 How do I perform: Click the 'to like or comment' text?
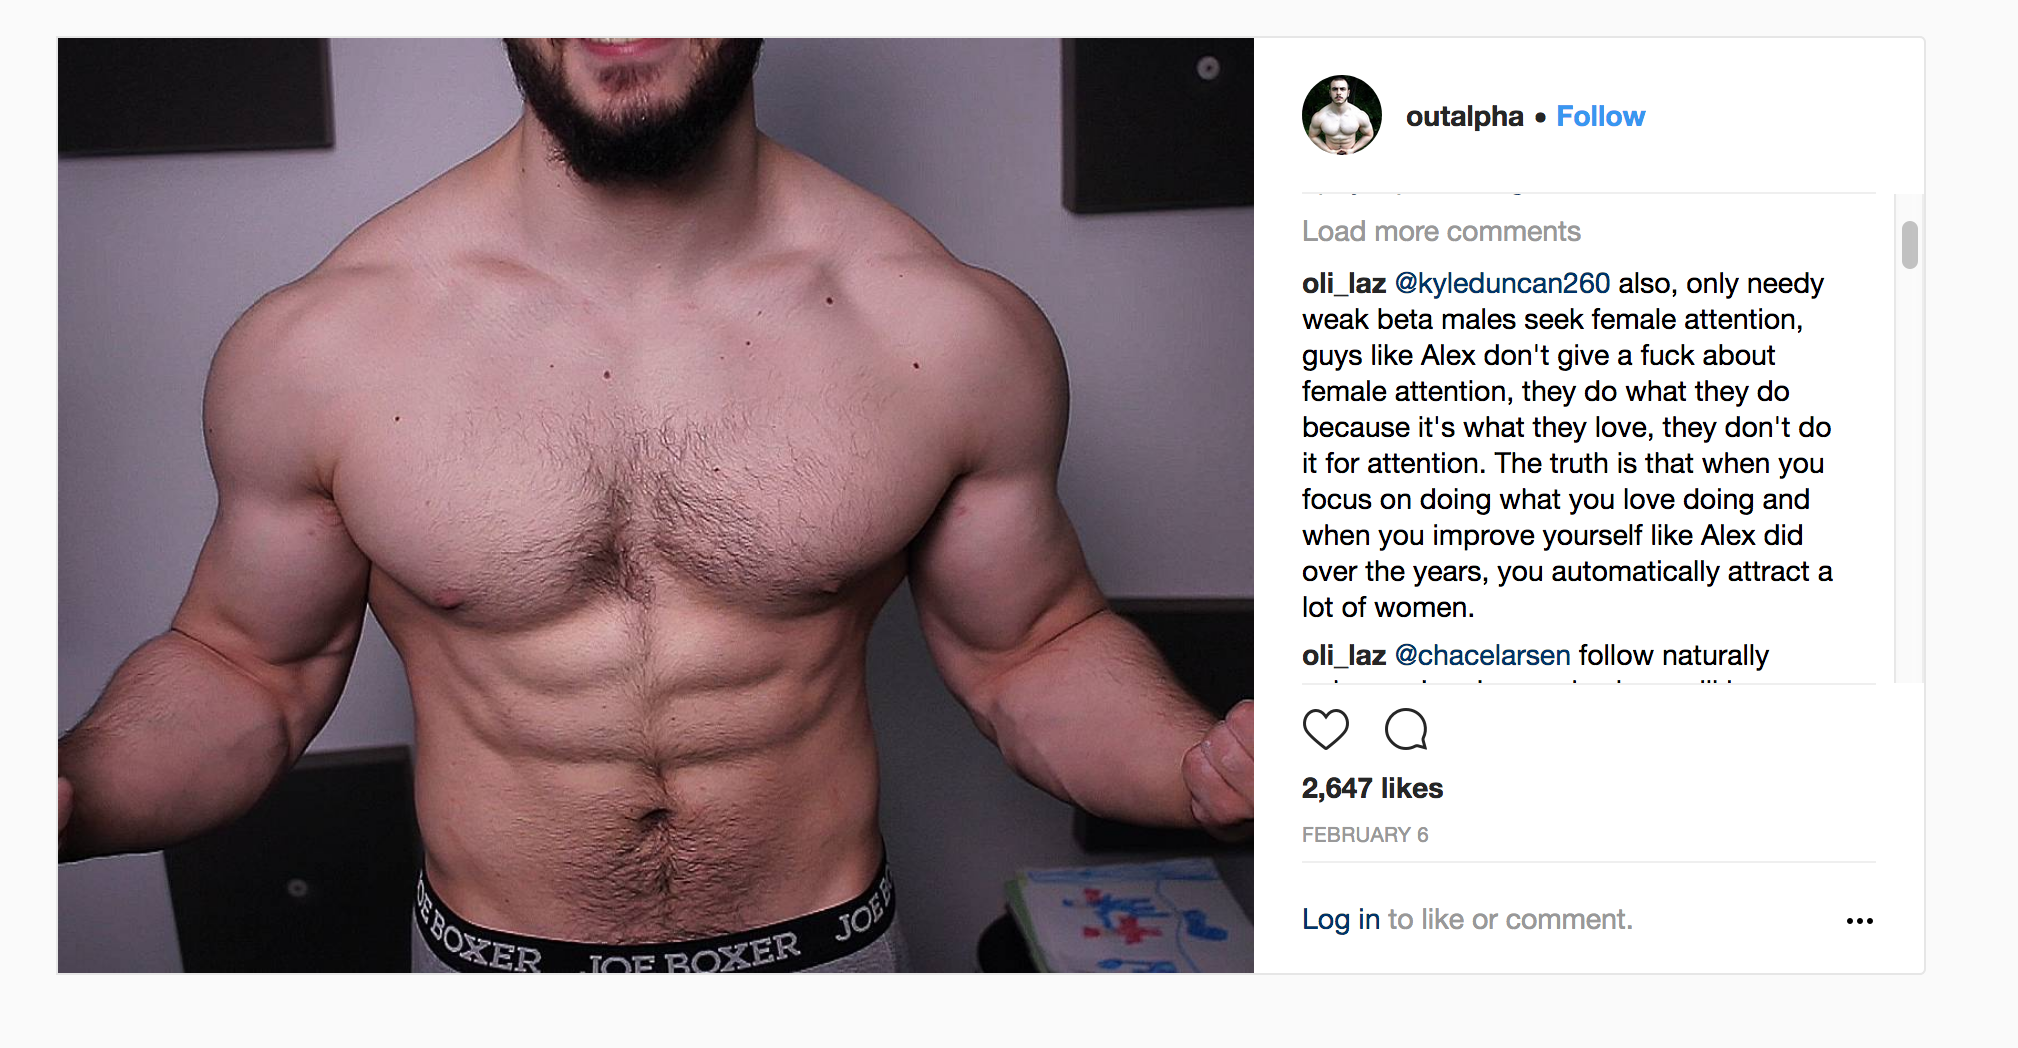[1510, 919]
